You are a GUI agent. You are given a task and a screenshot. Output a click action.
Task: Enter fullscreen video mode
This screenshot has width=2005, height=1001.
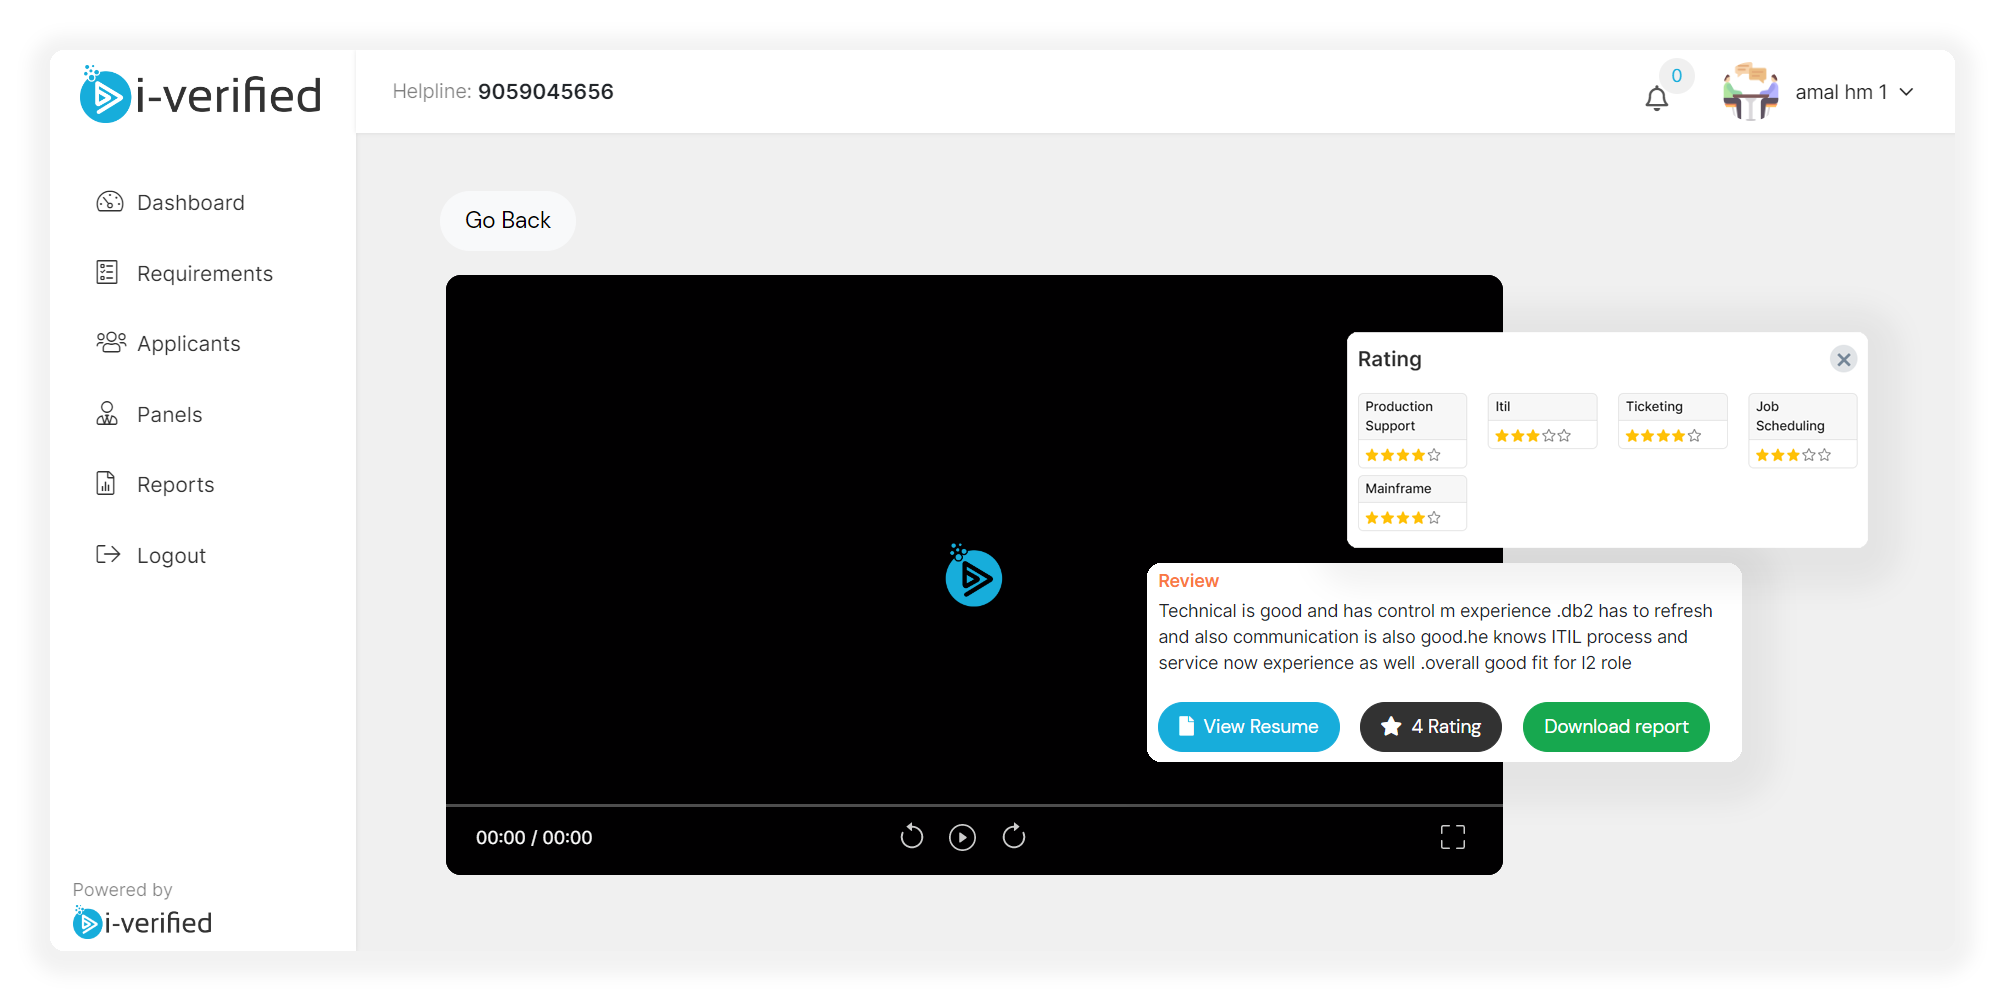coord(1452,837)
